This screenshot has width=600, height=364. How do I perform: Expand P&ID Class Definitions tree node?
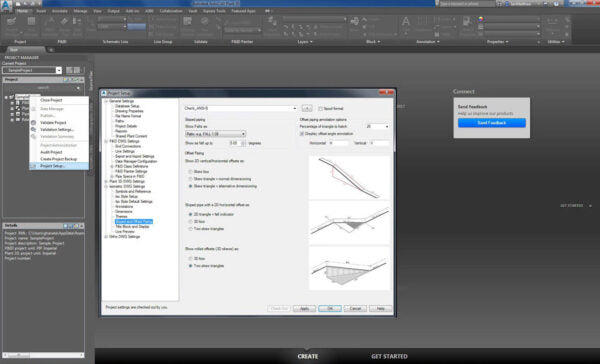pos(112,166)
